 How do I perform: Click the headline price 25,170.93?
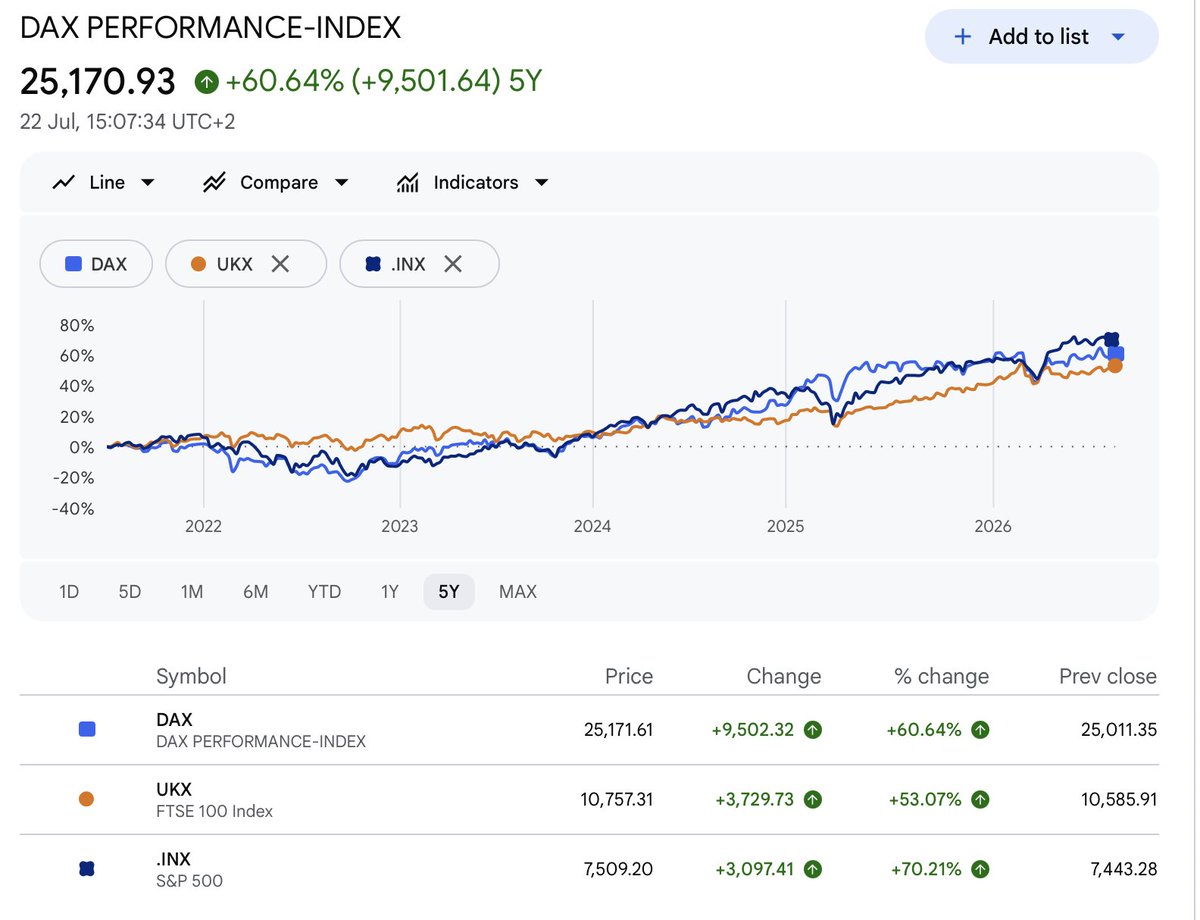[x=98, y=81]
